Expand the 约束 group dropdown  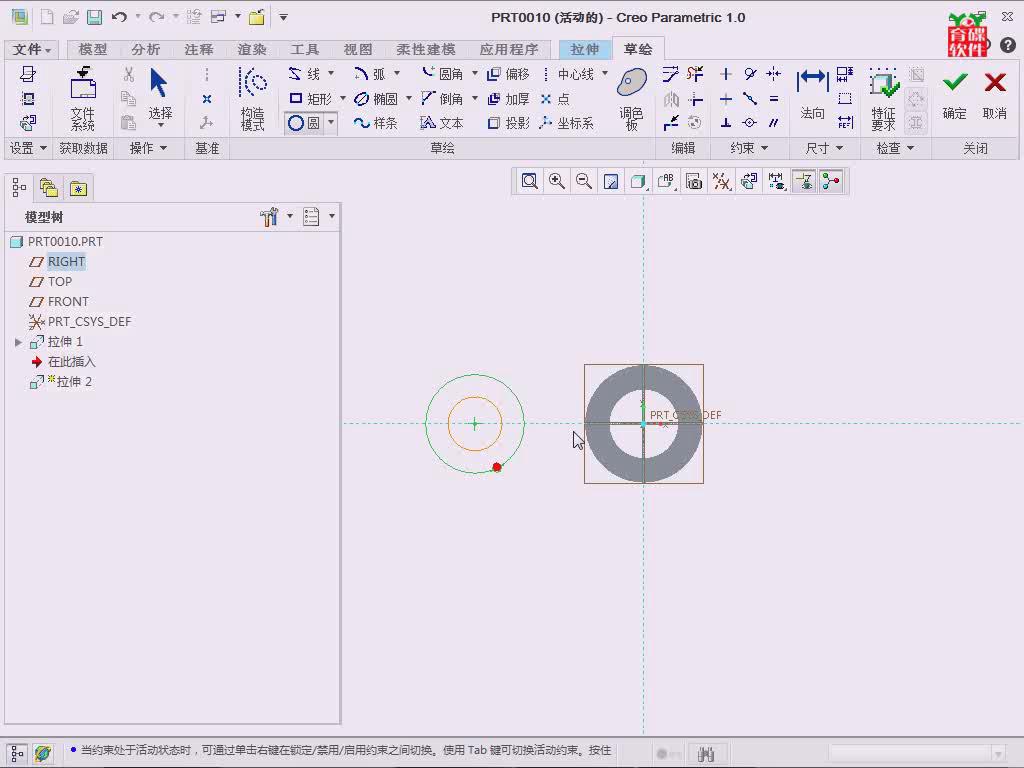click(x=765, y=148)
